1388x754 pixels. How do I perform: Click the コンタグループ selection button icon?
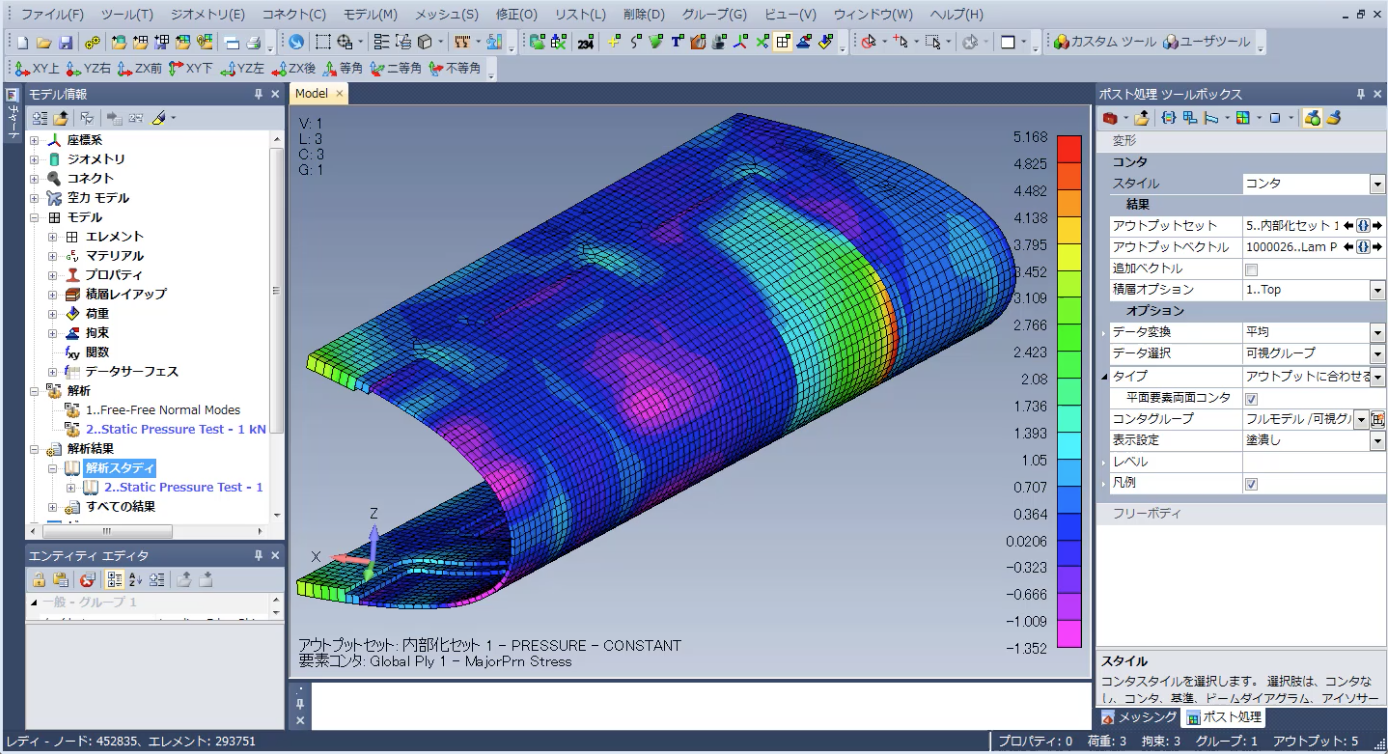1377,420
